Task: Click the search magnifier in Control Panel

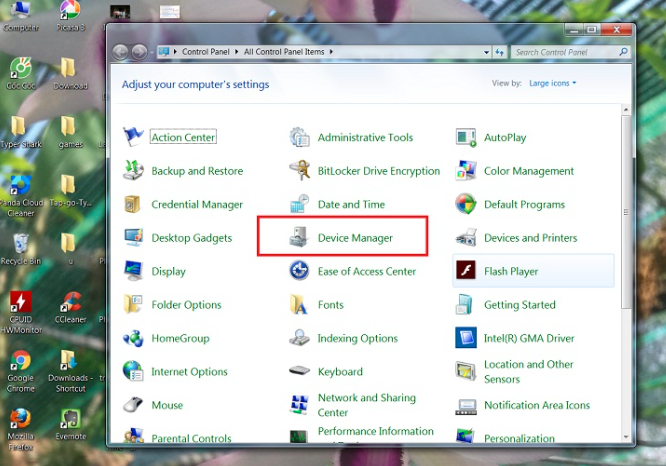Action: click(624, 52)
